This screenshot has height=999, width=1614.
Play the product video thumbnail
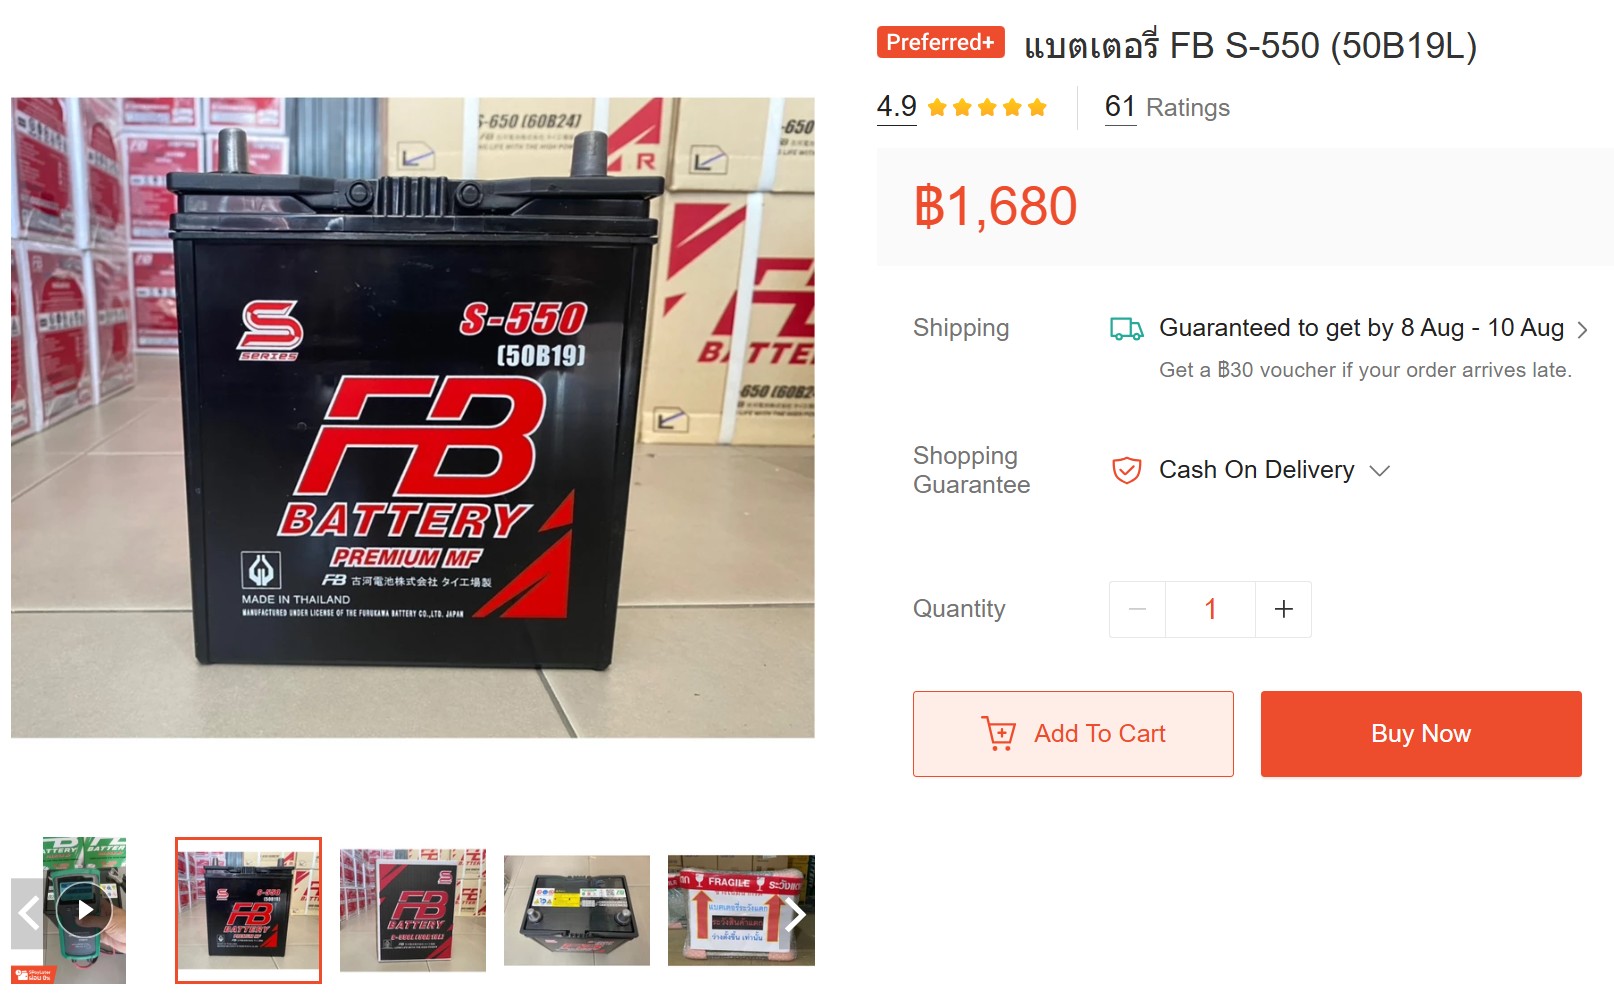84,910
